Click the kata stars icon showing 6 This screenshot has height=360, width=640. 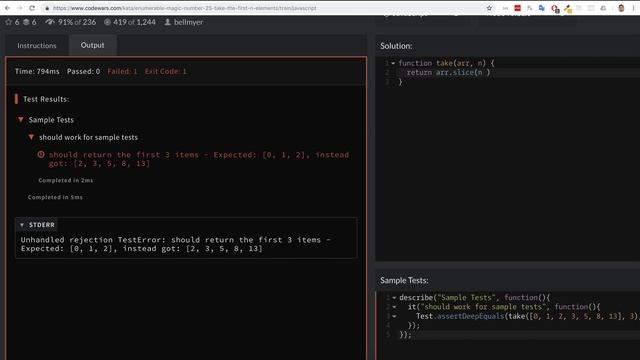(9, 22)
